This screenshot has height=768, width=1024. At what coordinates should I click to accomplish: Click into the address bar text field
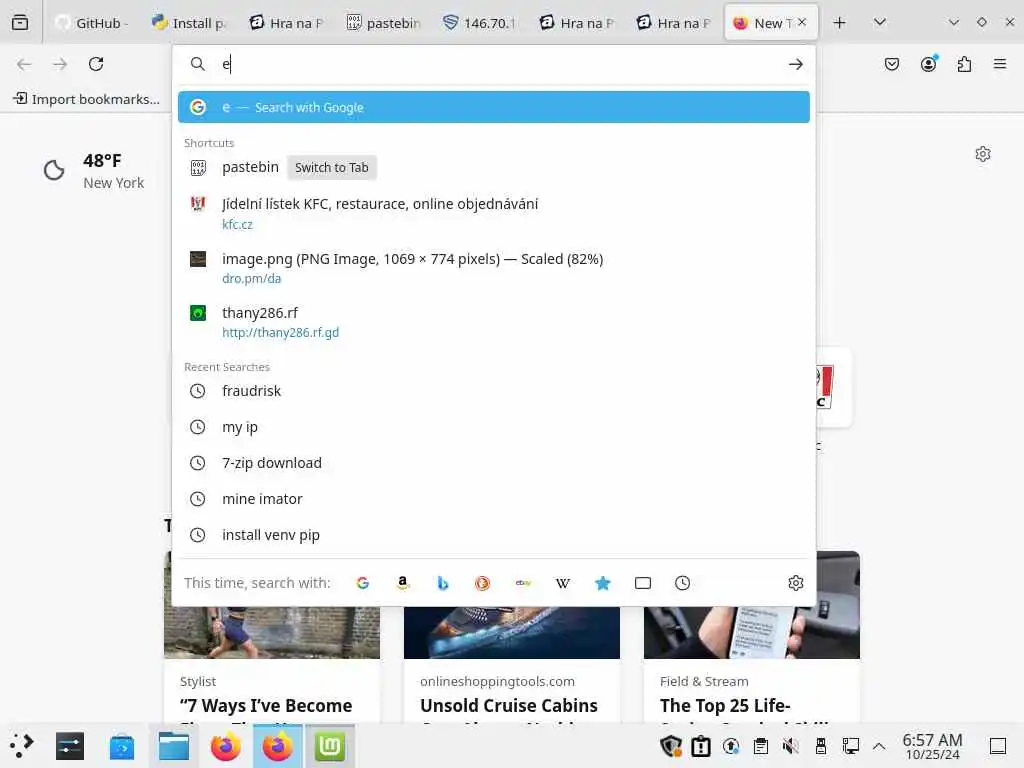[496, 64]
